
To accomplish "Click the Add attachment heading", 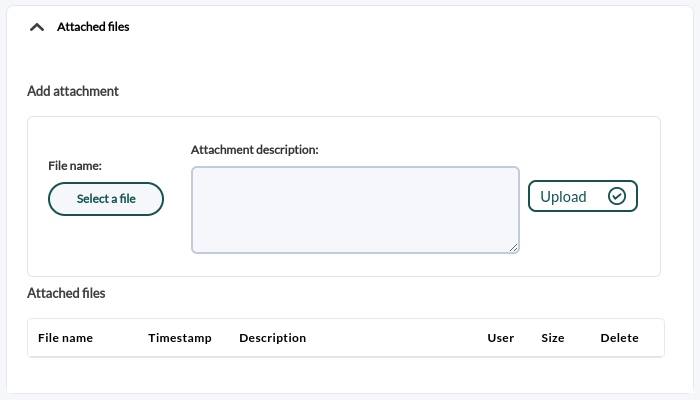I will click(73, 91).
